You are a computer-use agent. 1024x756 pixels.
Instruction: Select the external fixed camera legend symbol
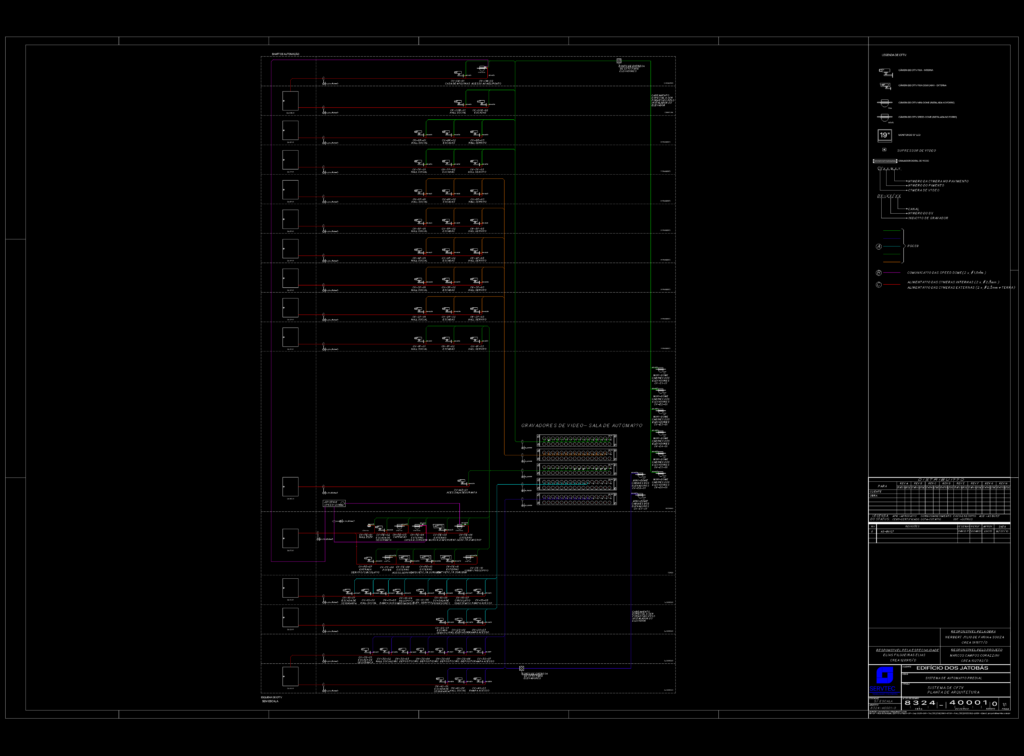pos(886,86)
